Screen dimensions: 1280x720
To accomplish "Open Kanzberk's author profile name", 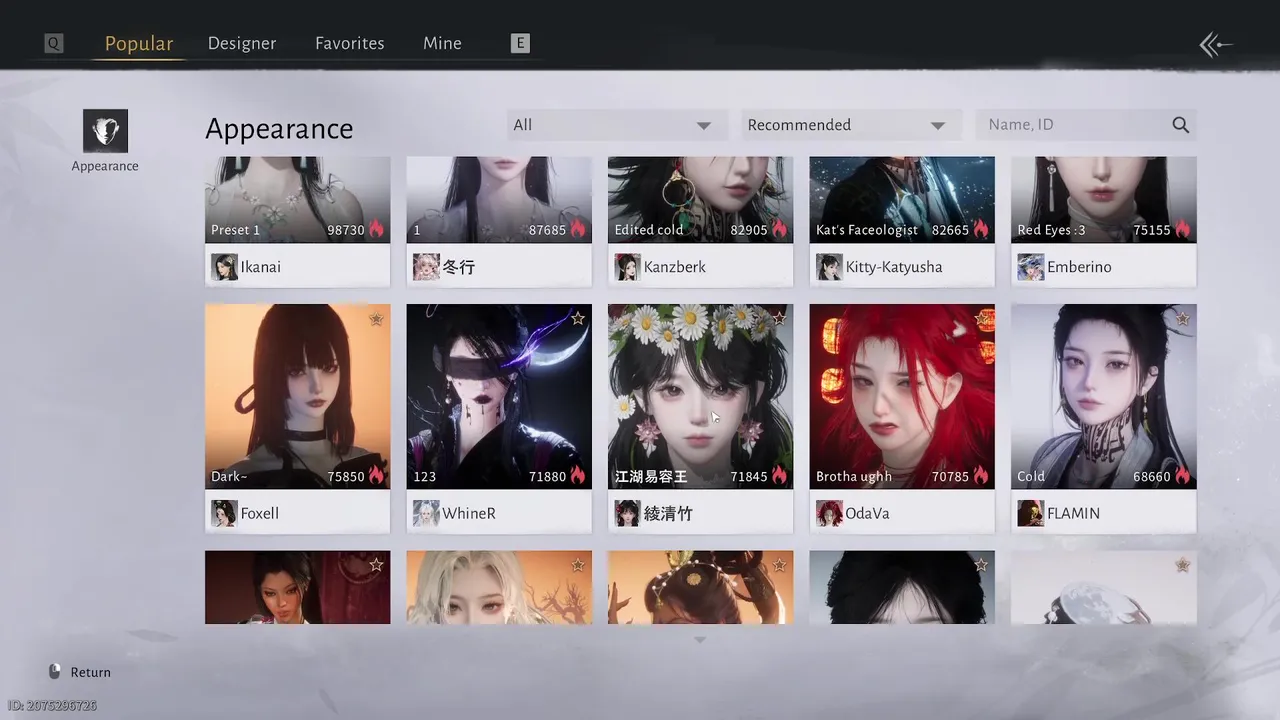I will (675, 267).
